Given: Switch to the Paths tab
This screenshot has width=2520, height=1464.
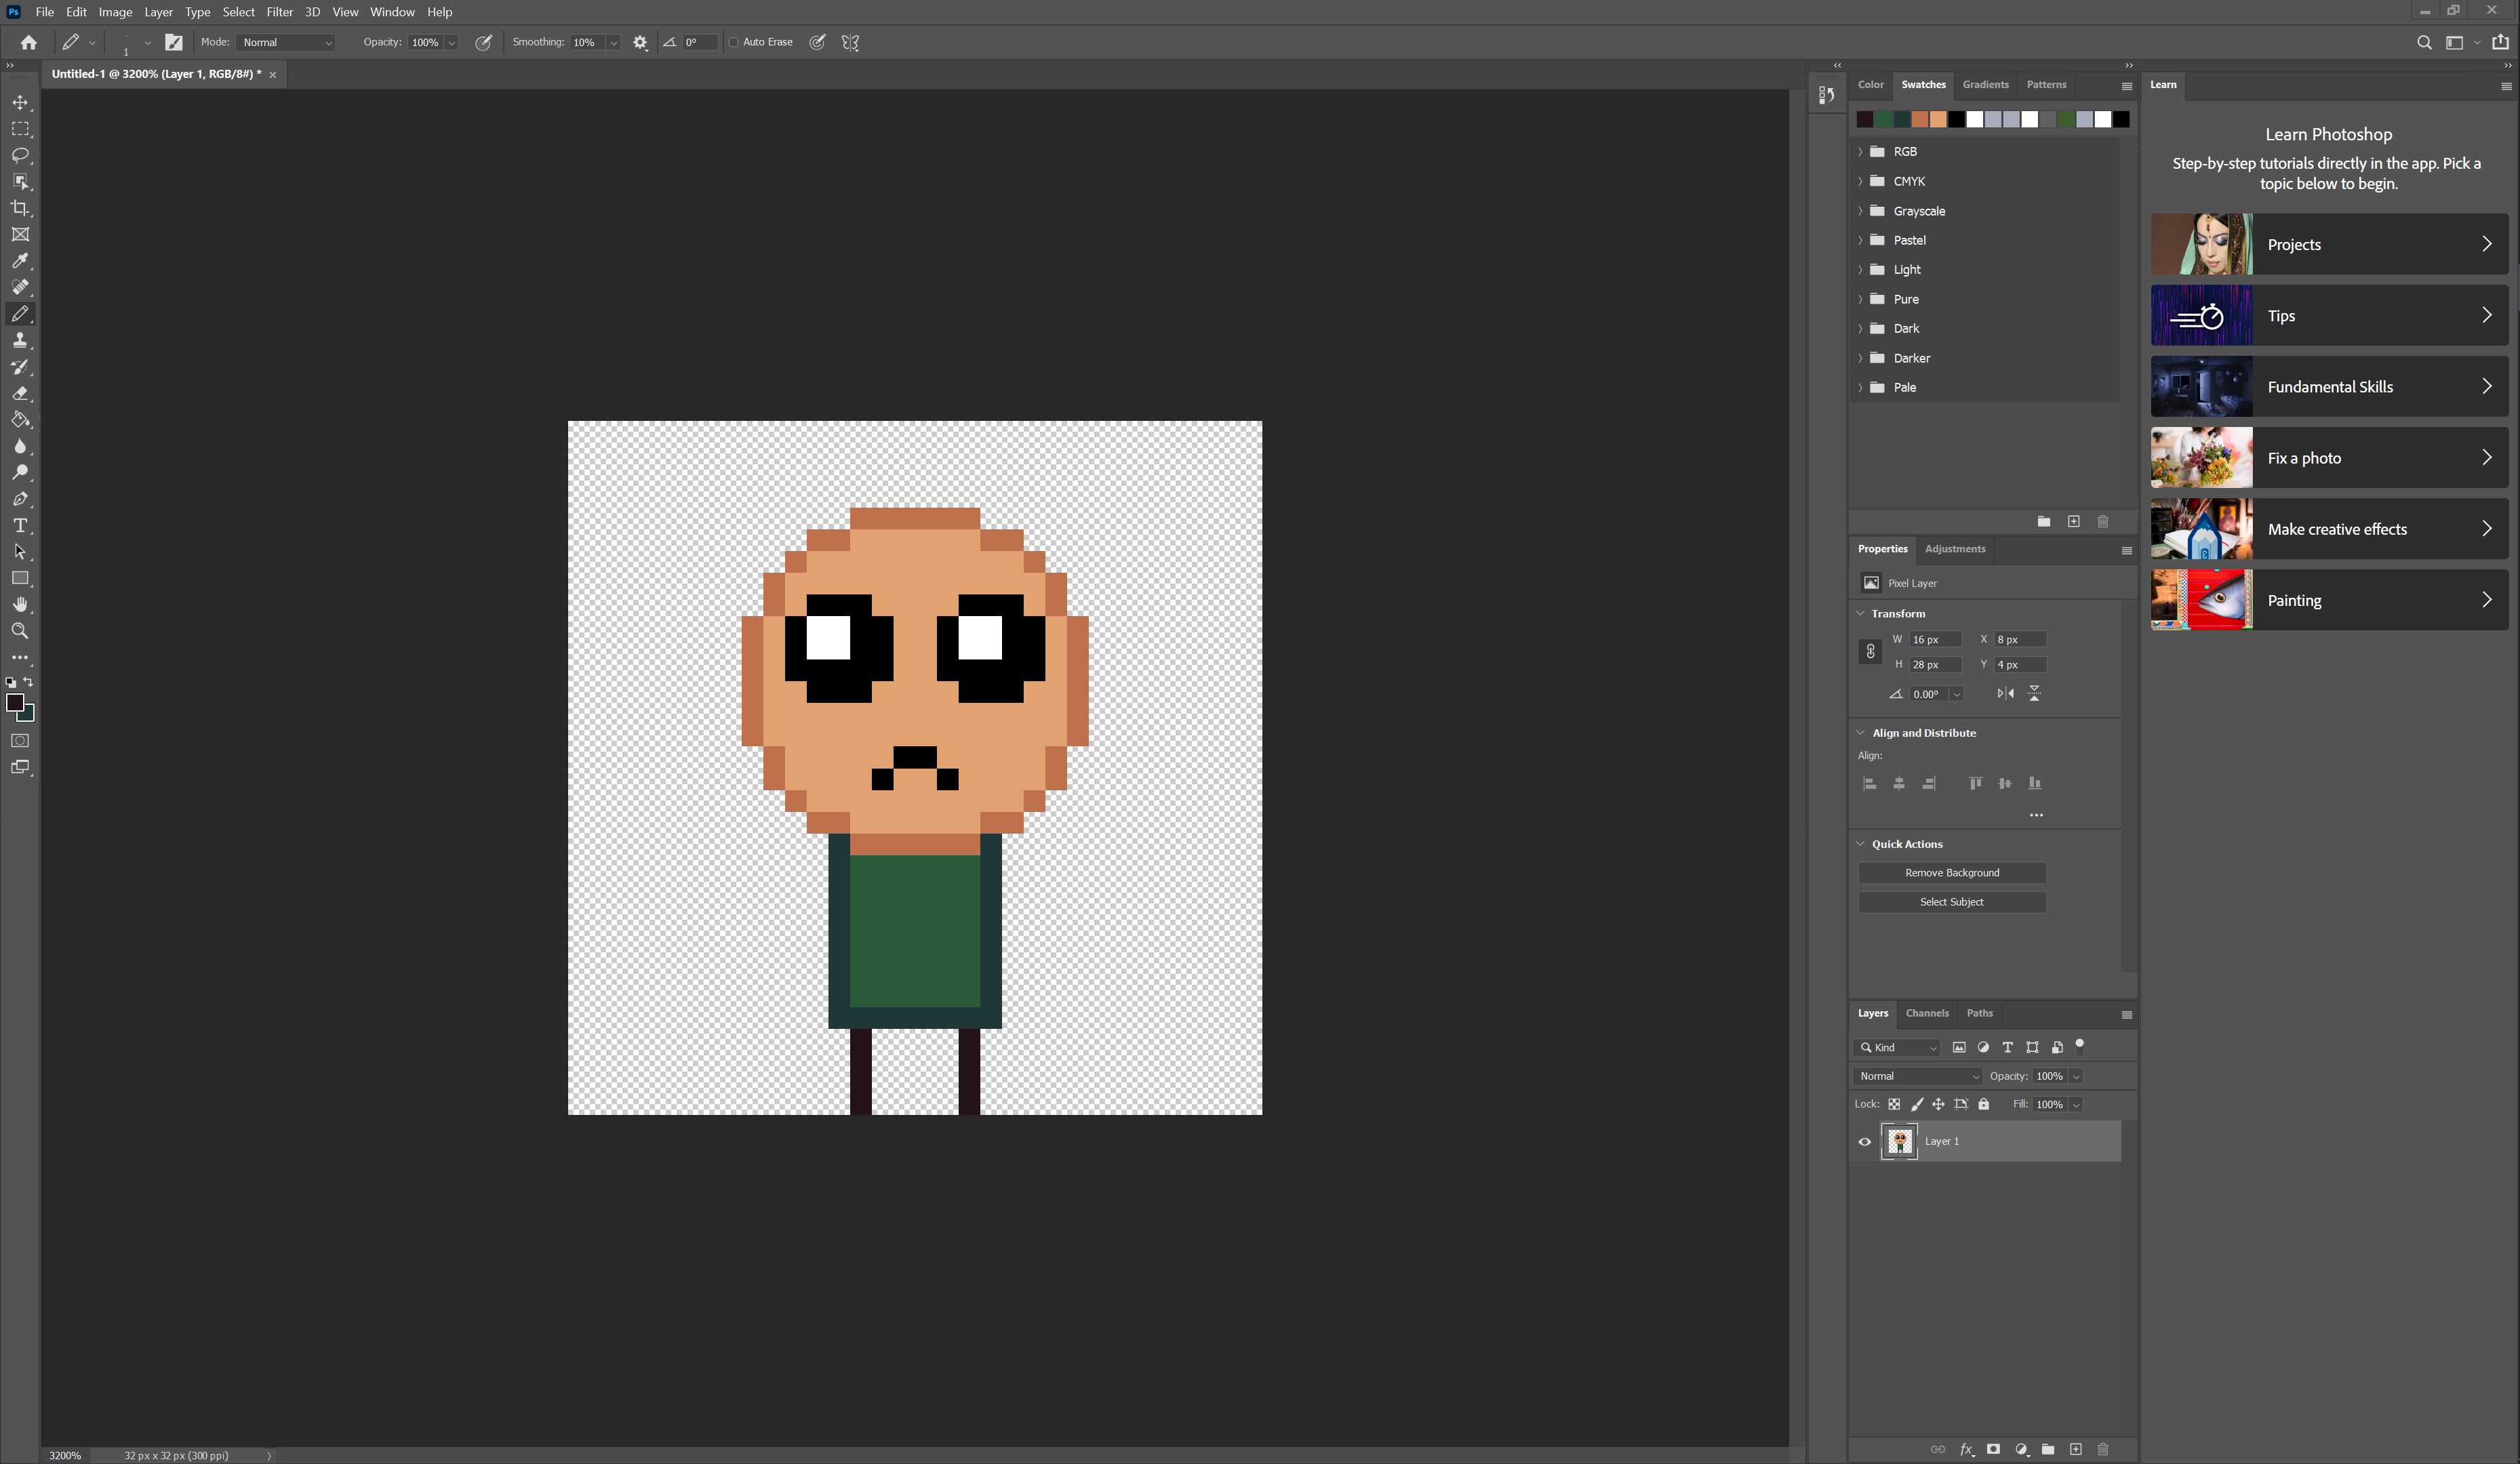Looking at the screenshot, I should point(1979,1013).
